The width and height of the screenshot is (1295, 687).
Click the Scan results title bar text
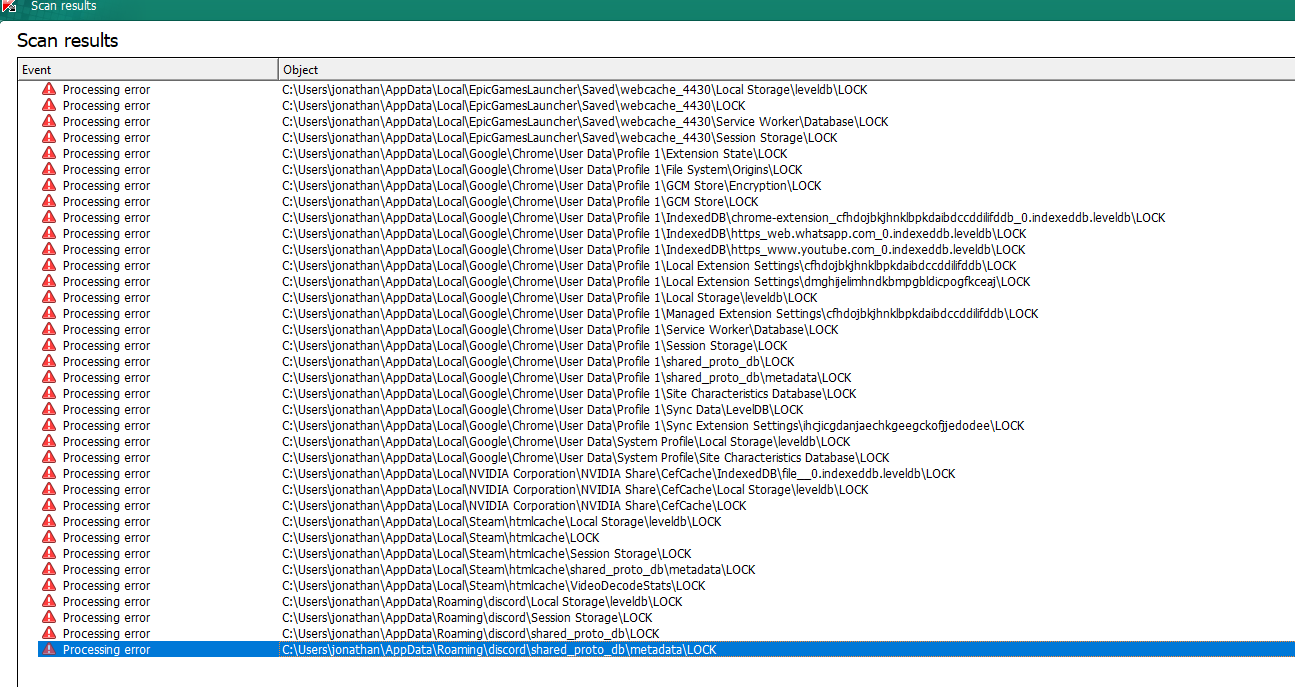tap(64, 7)
